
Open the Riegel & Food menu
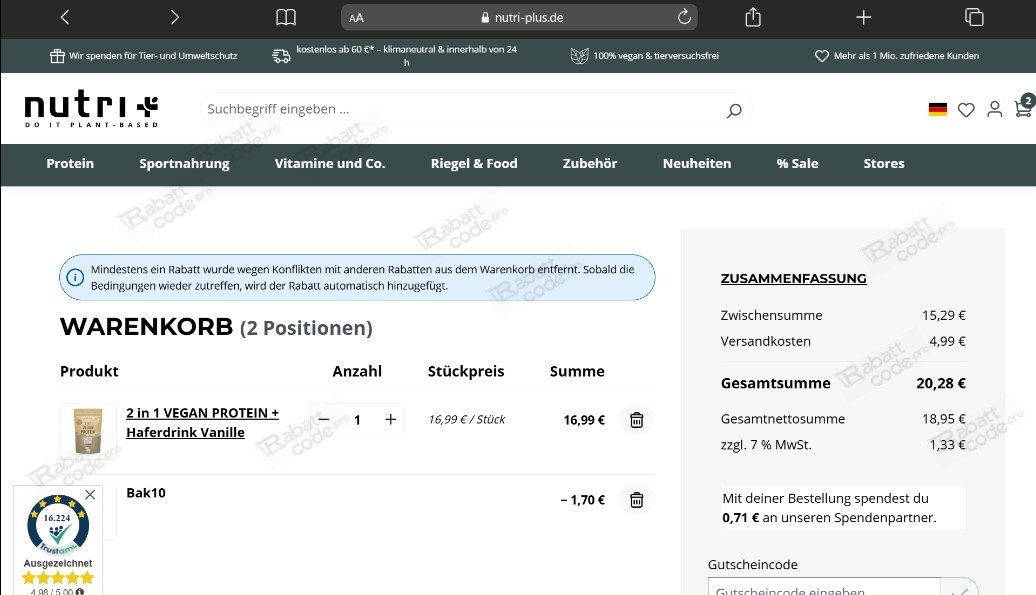(474, 164)
